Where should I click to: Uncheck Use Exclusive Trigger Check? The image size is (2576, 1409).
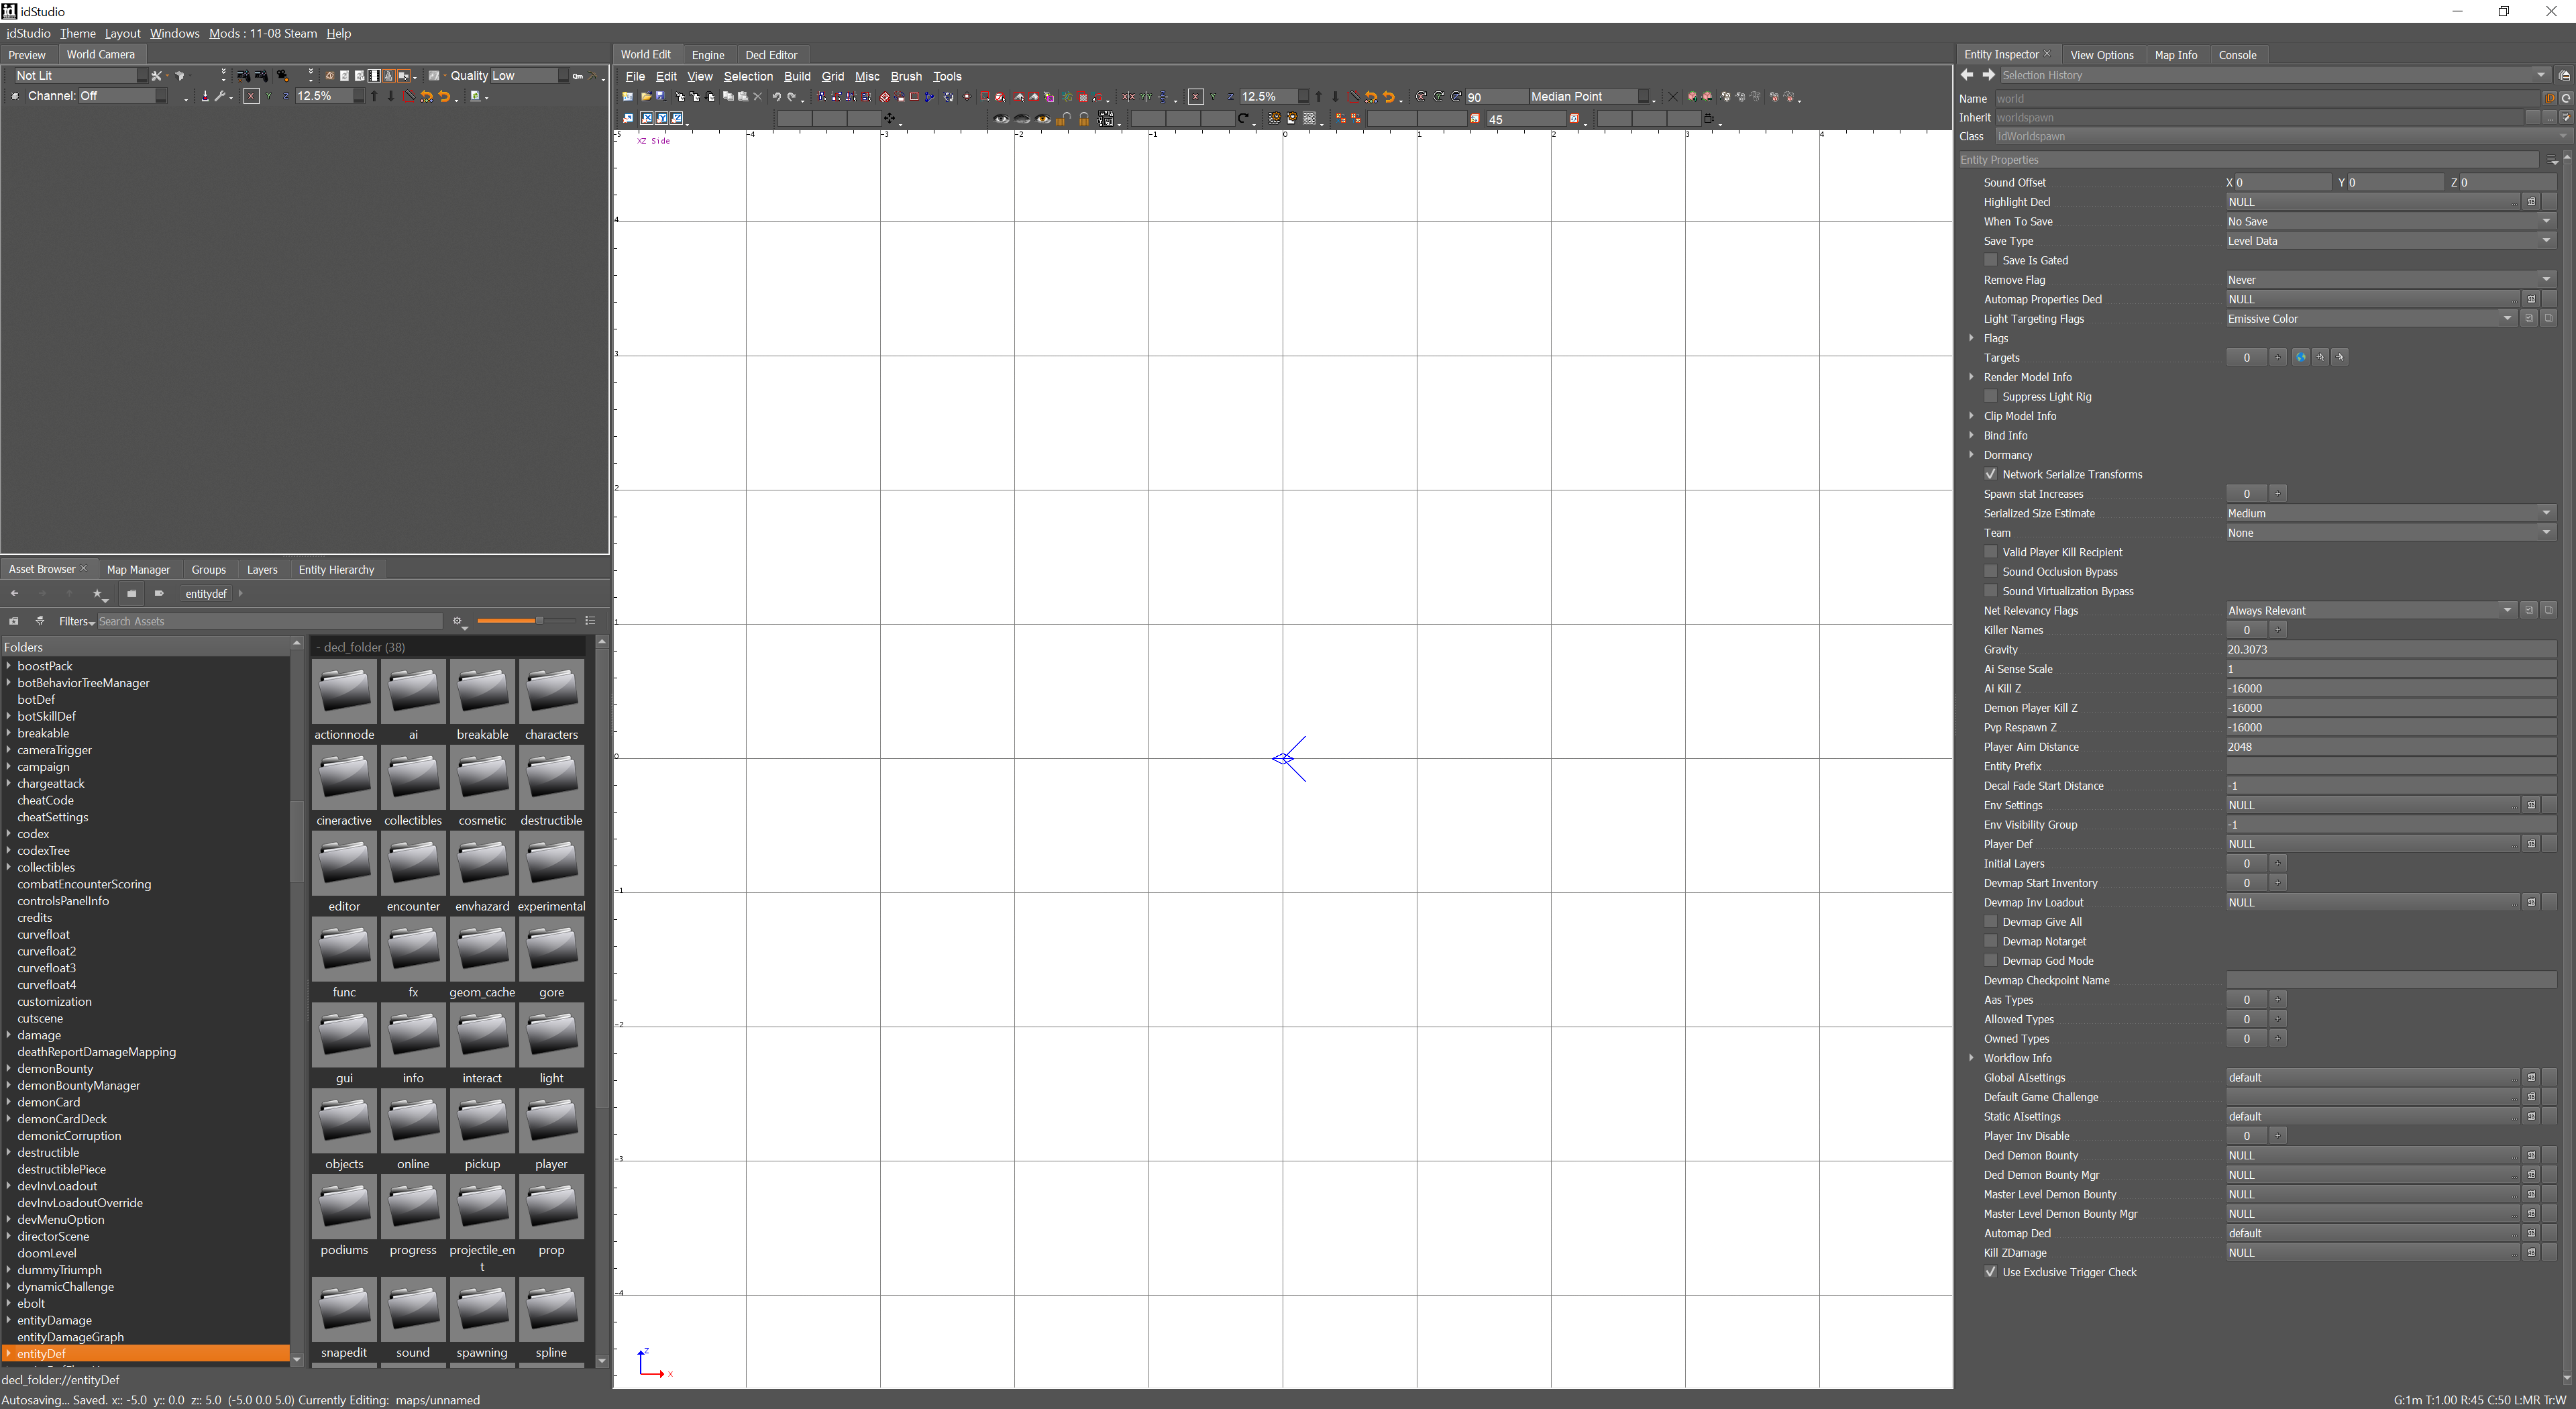pos(1991,1272)
